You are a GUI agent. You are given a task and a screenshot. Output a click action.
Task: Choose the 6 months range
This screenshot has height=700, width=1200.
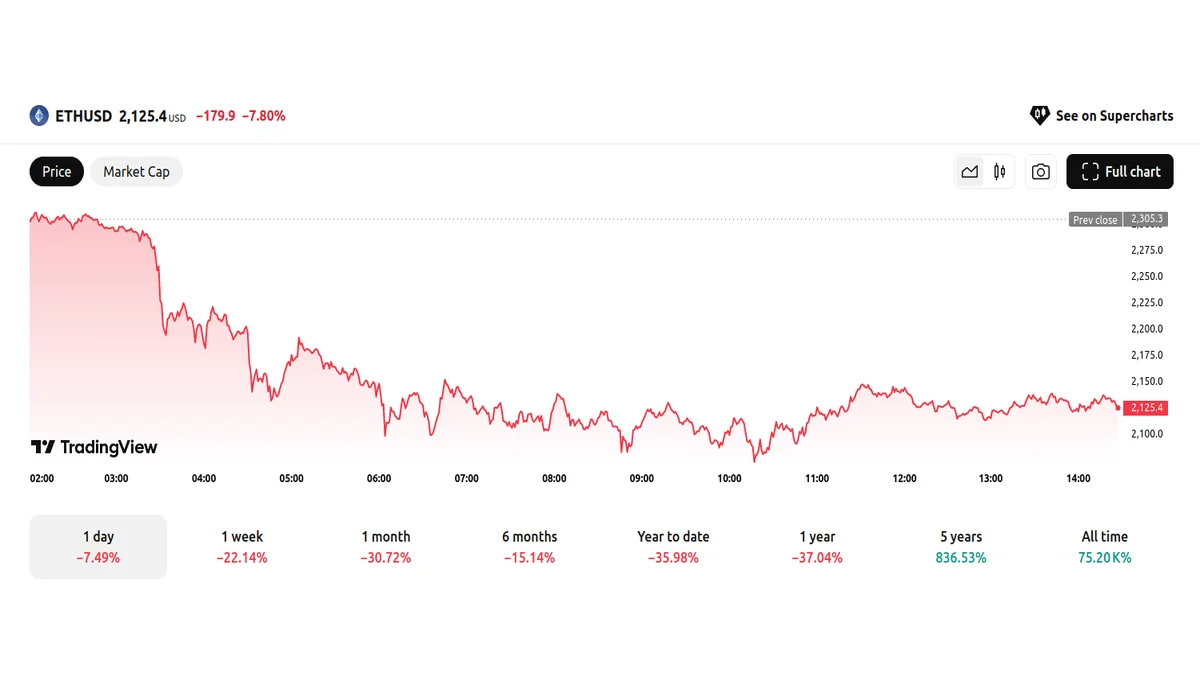pos(530,547)
